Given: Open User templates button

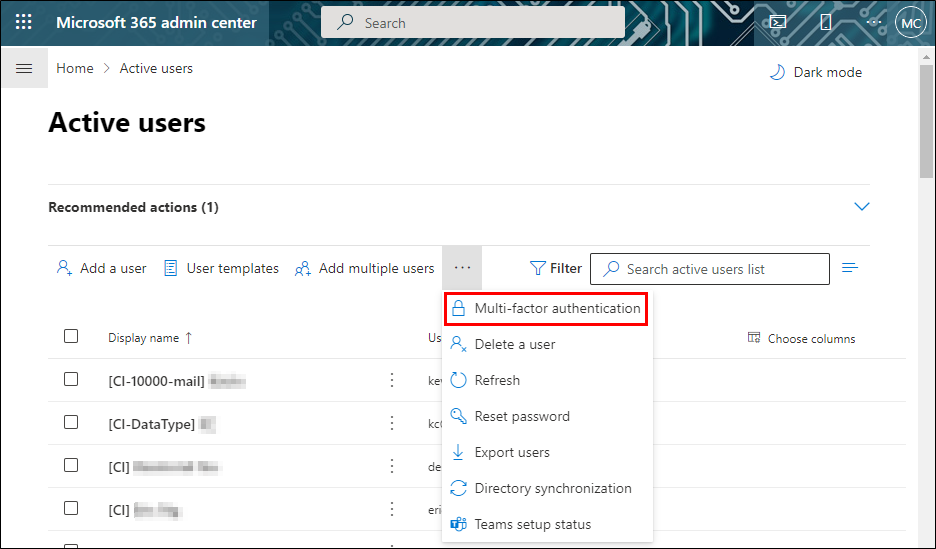Looking at the screenshot, I should [x=221, y=269].
